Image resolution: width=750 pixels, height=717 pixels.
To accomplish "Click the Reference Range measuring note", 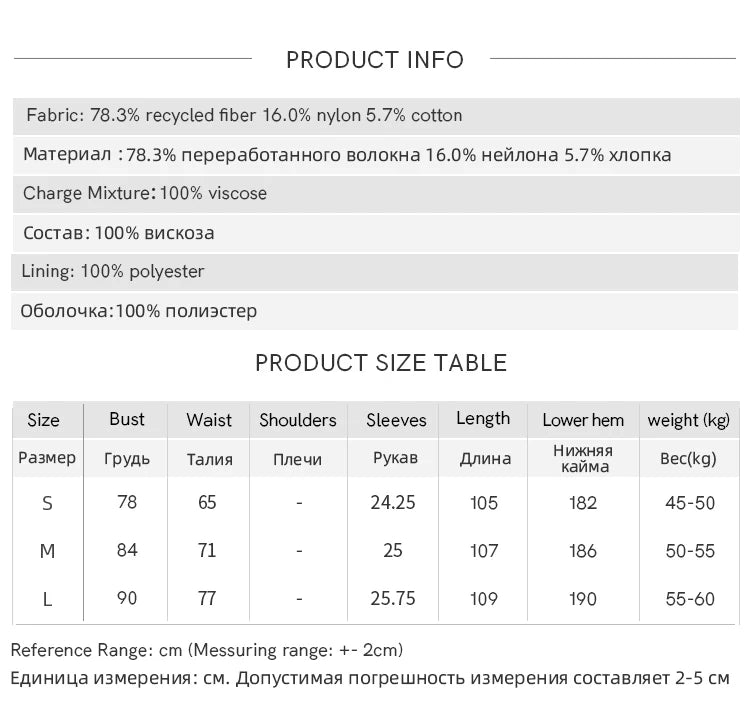I will tap(207, 650).
